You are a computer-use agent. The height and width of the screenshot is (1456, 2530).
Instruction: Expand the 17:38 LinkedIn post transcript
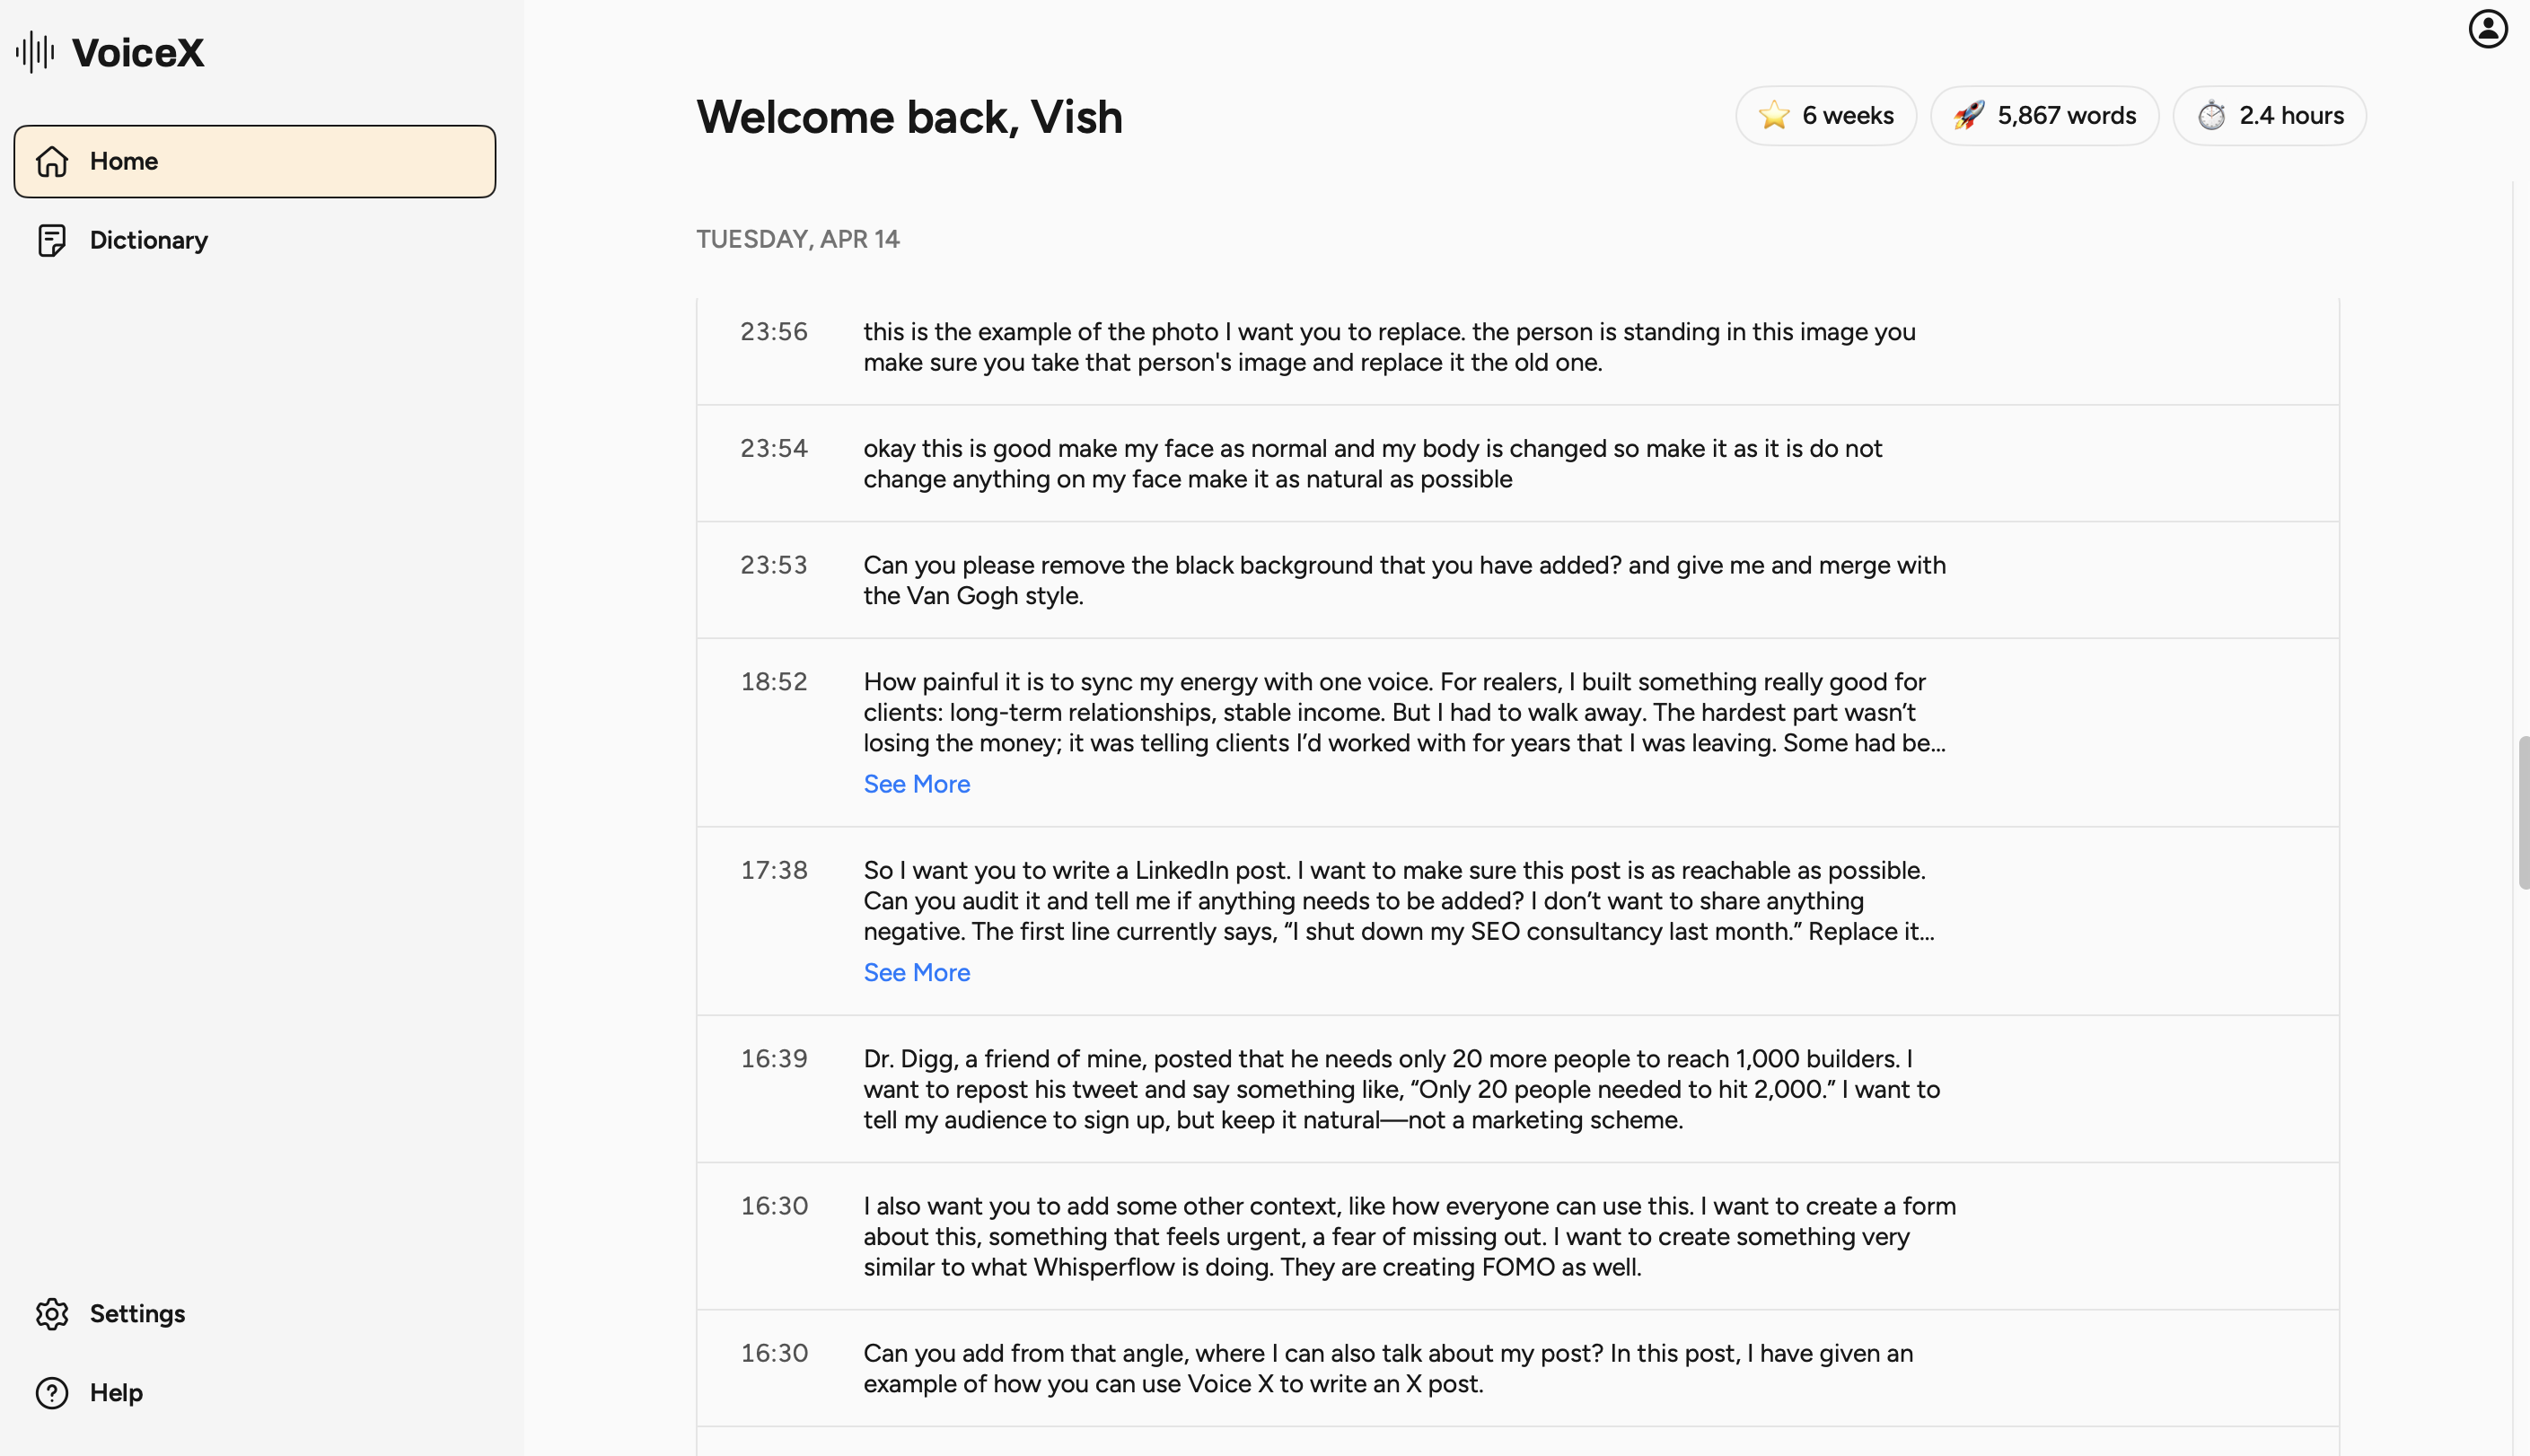[x=916, y=972]
